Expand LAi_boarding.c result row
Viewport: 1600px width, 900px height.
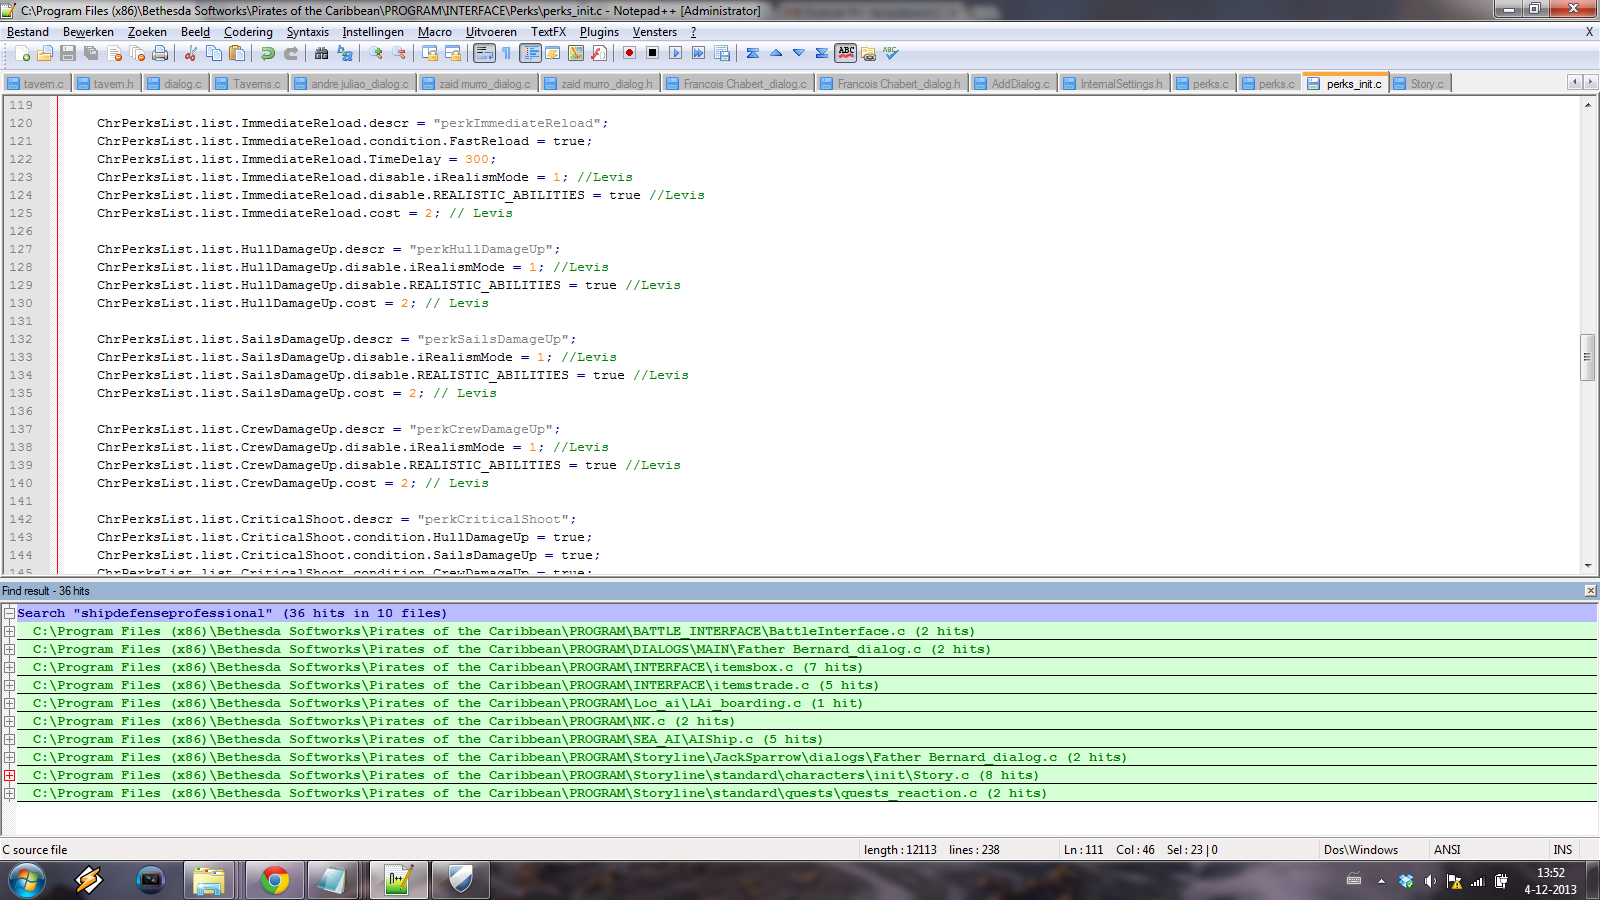point(9,703)
